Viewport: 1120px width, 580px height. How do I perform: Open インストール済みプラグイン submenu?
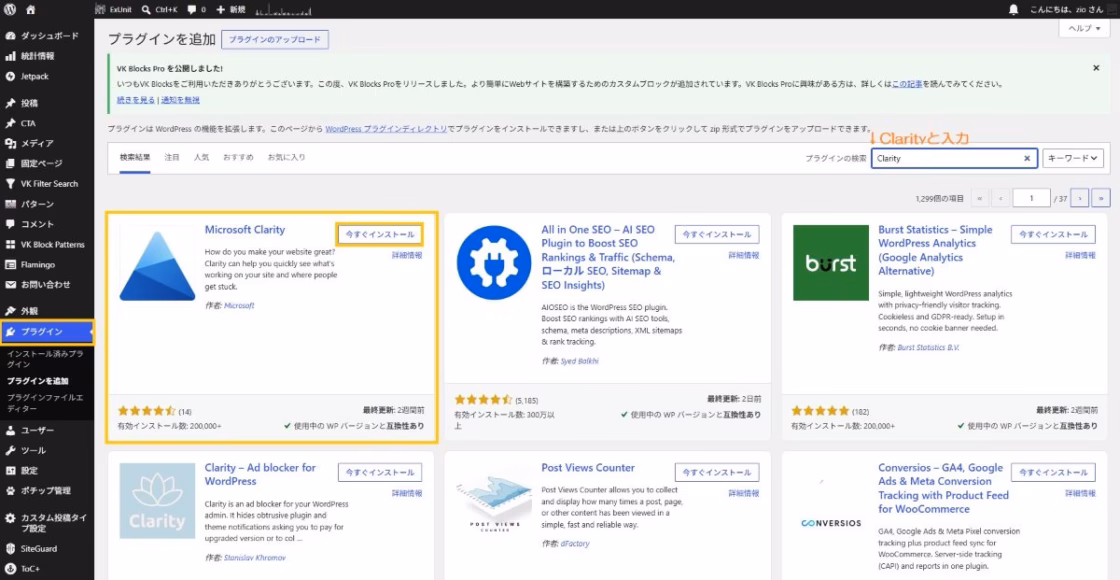pos(44,358)
